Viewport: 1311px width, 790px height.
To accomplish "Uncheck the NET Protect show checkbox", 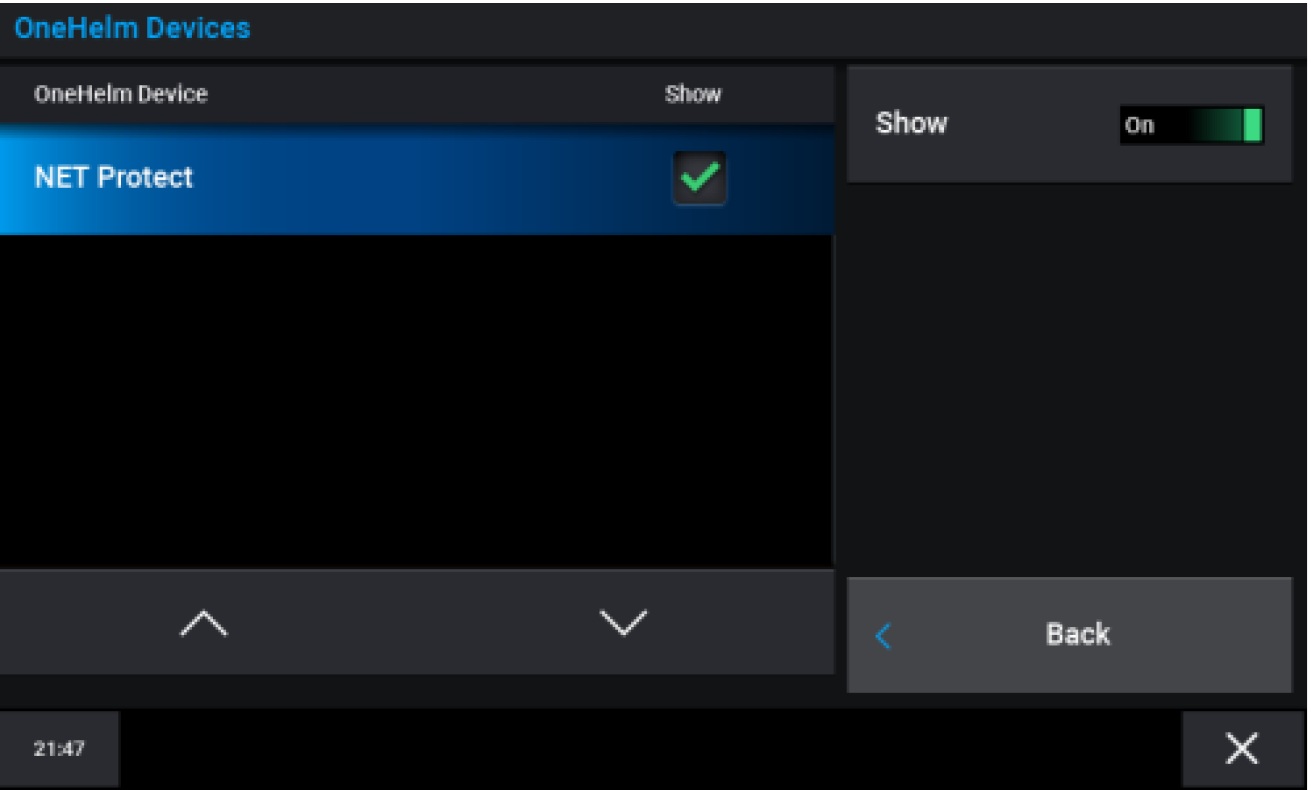I will pos(699,178).
